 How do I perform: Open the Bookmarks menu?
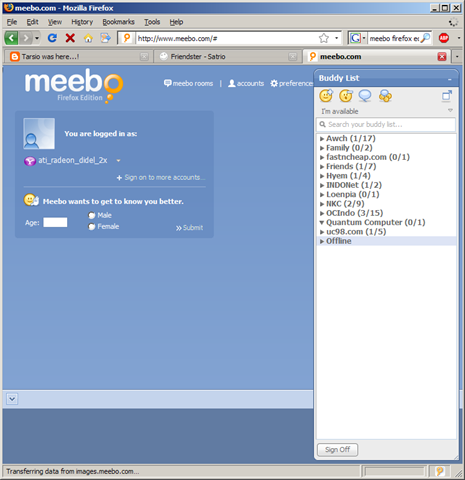(118, 22)
